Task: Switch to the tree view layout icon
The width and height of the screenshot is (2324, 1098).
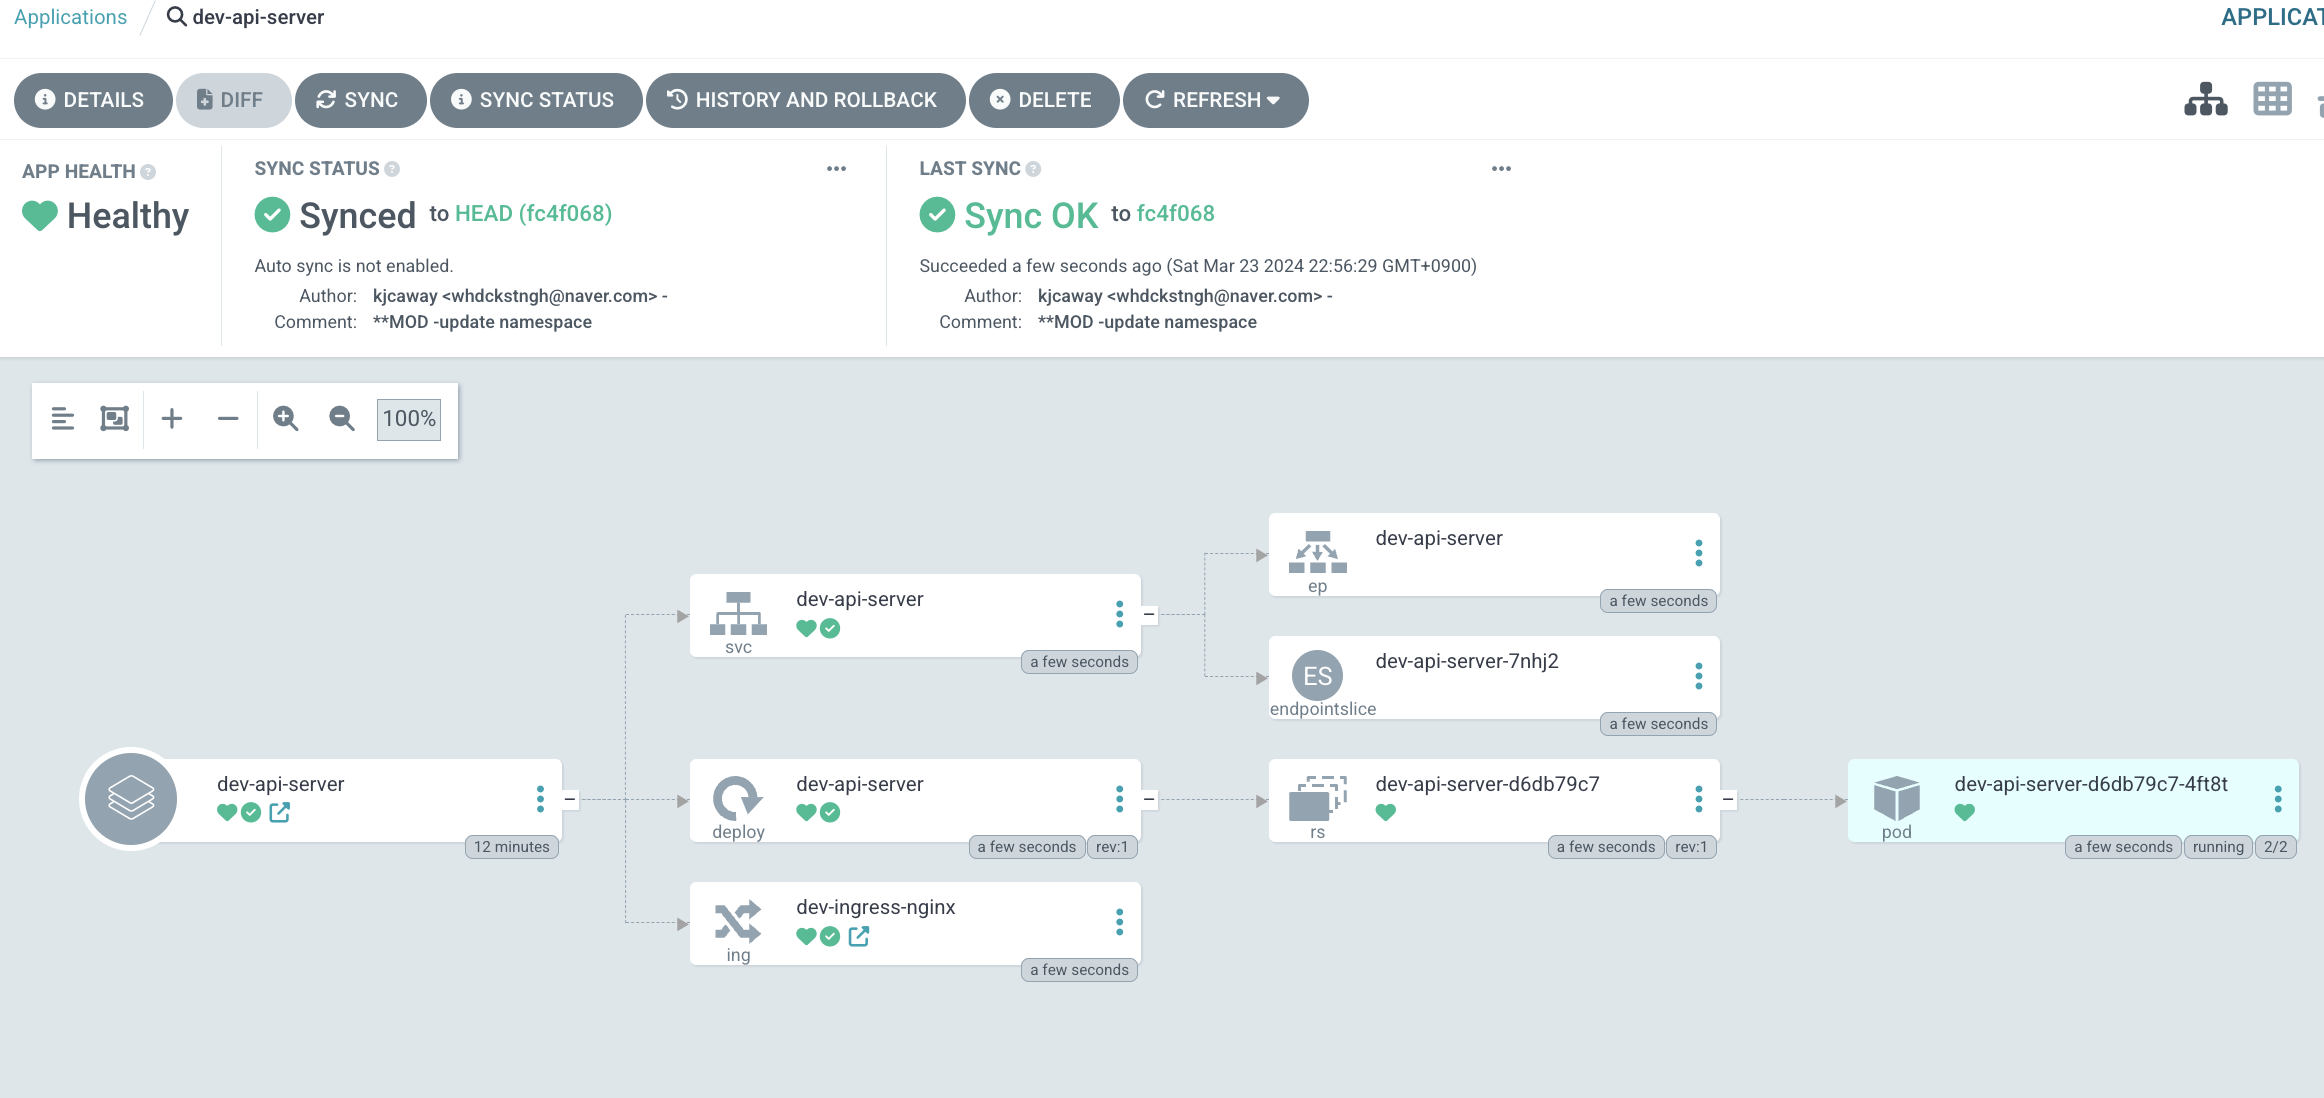Action: pos(2205,100)
